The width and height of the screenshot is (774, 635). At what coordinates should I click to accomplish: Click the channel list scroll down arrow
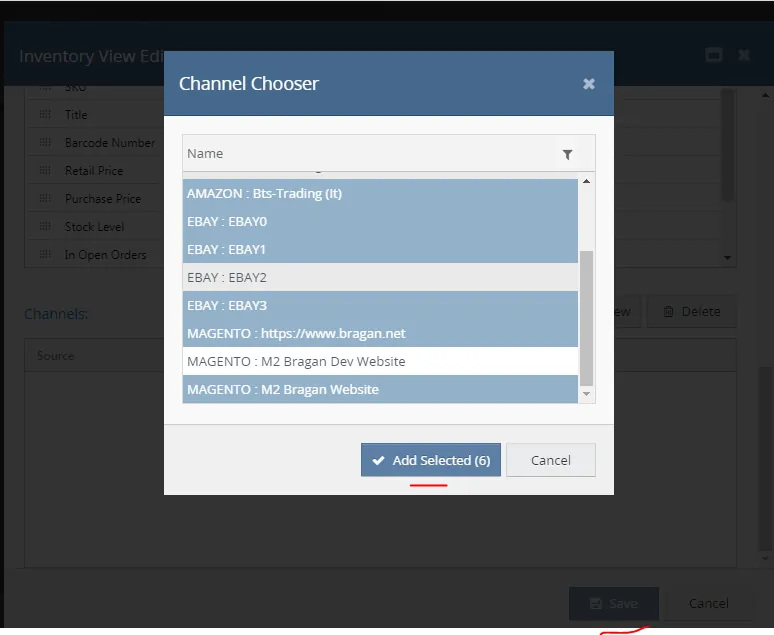[586, 394]
